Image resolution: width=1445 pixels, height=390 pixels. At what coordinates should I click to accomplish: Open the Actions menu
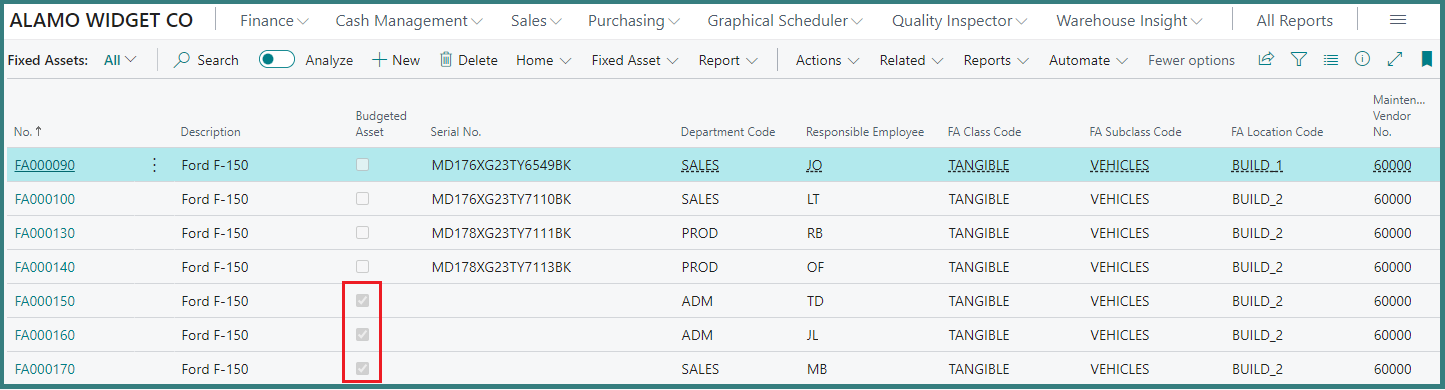[x=827, y=60]
